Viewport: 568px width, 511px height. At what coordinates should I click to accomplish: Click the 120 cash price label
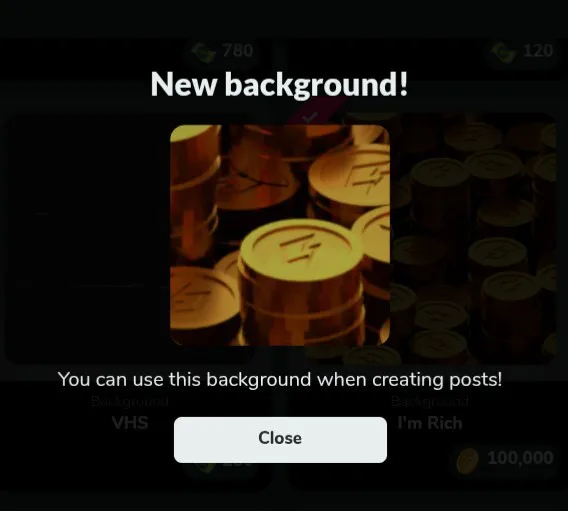click(x=538, y=51)
